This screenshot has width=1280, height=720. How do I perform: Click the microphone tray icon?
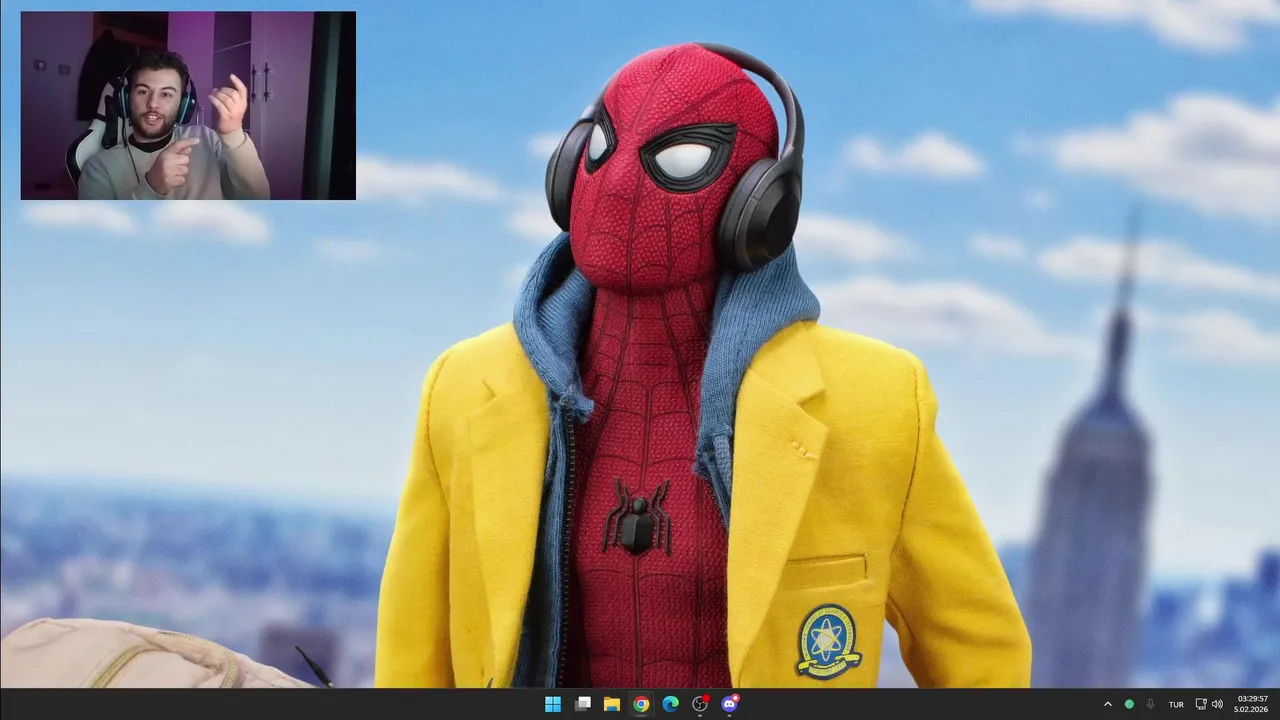click(1151, 704)
